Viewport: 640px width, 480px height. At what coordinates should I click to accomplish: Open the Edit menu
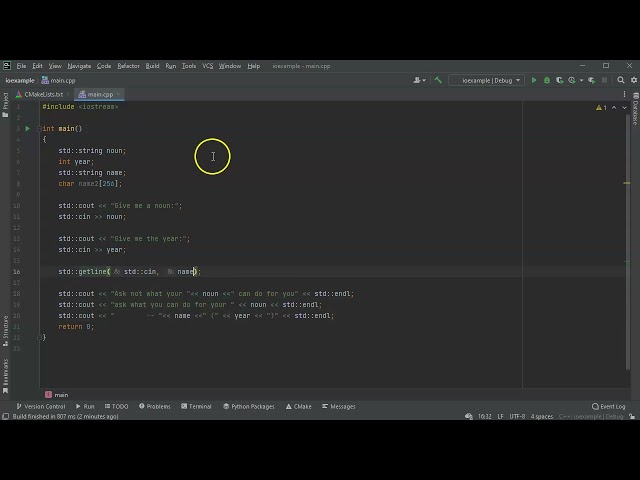tap(37, 66)
